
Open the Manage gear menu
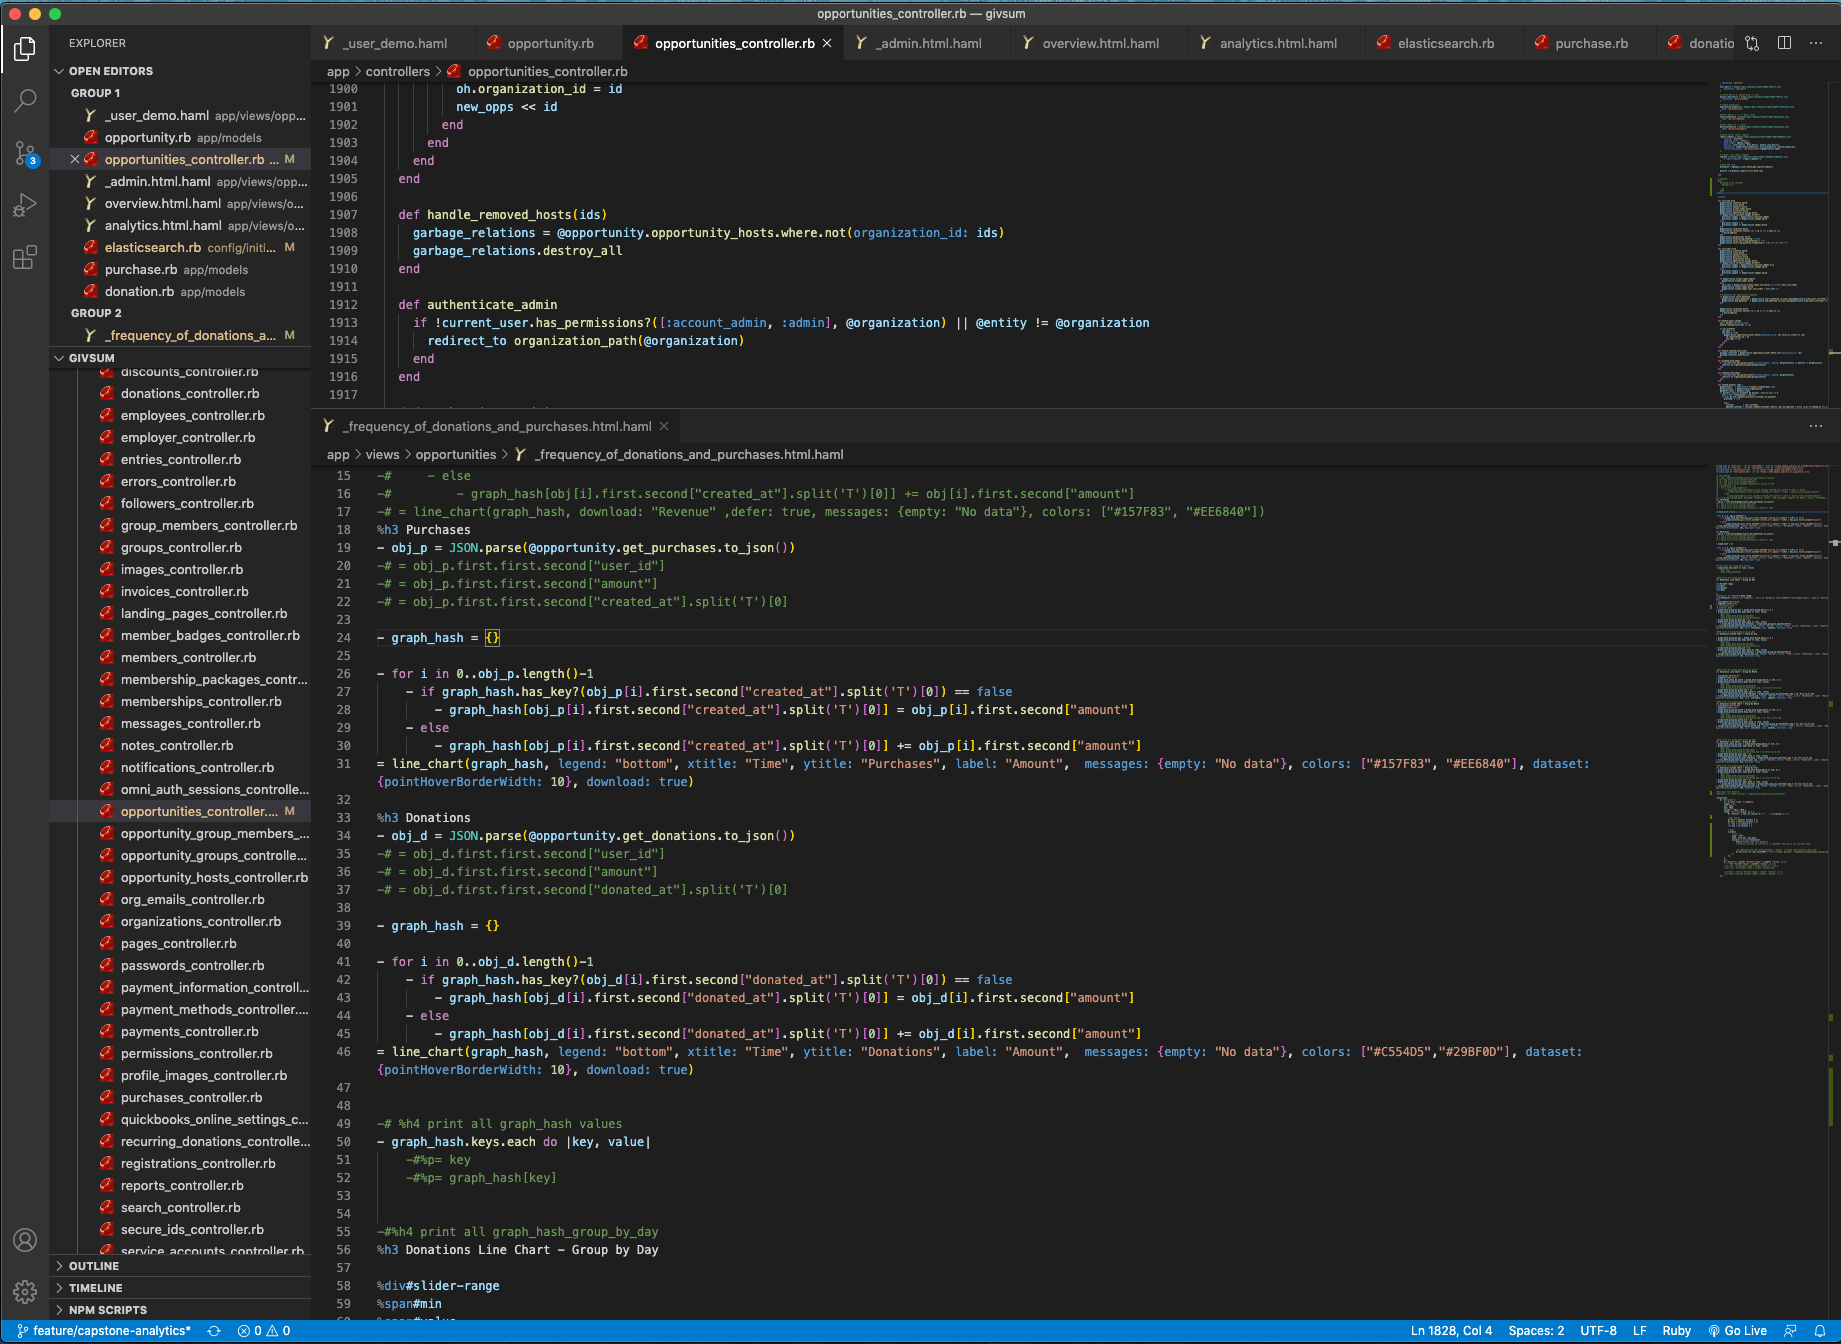(x=25, y=1292)
